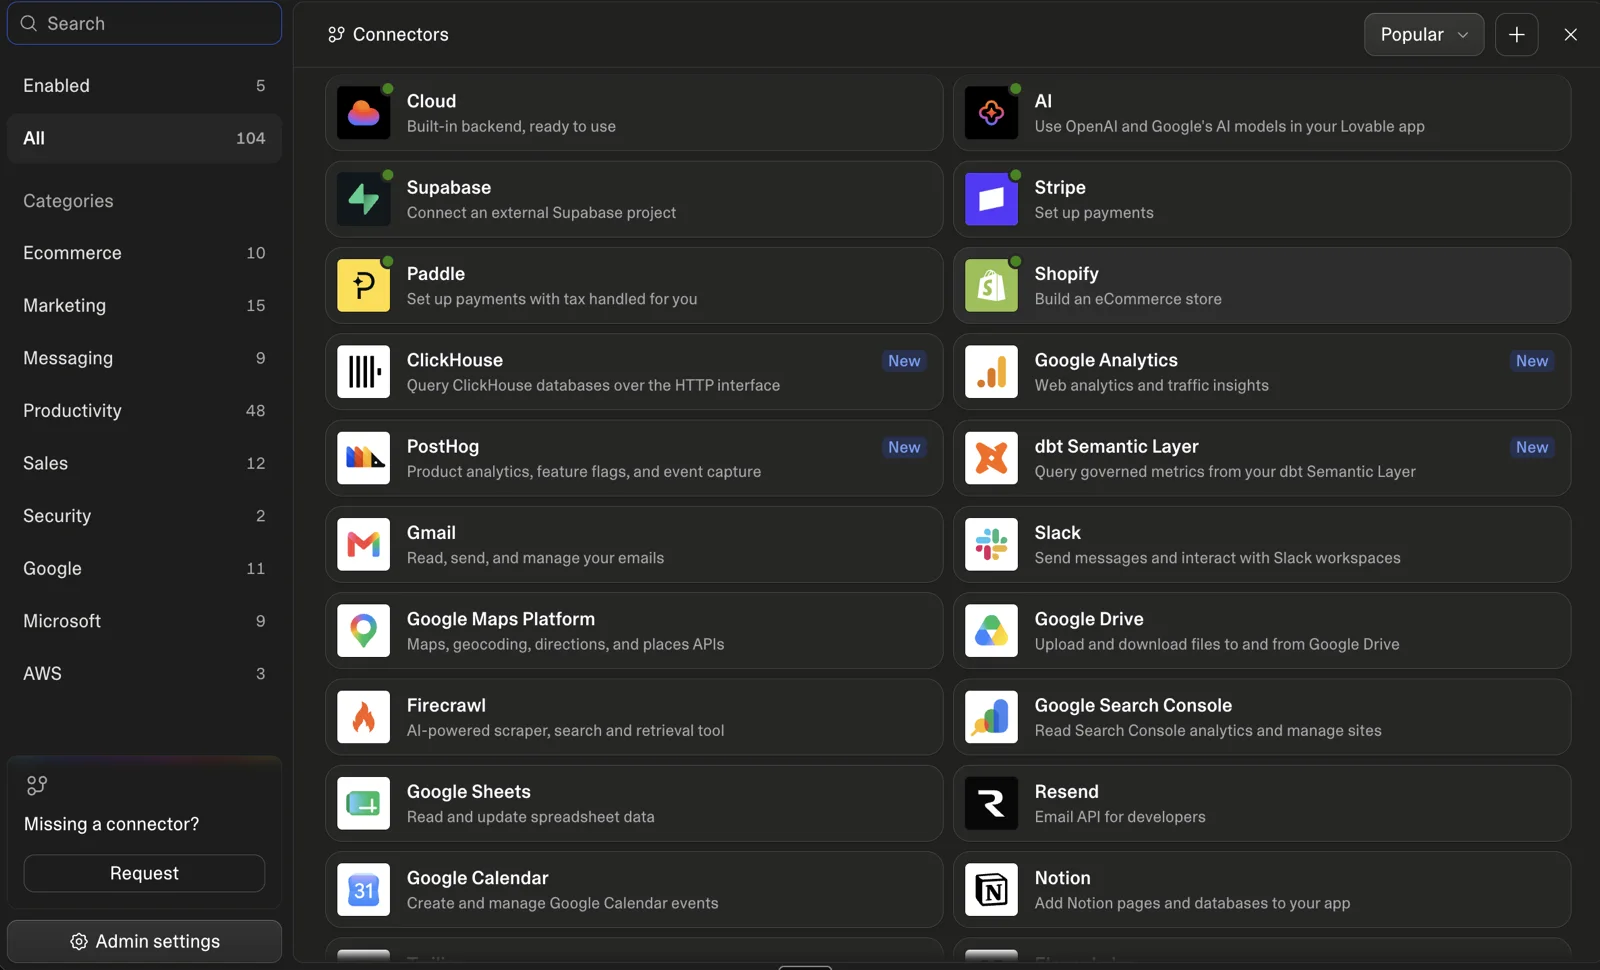Click 'Built-in backend, ready to use' text
The image size is (1600, 970).
pyautogui.click(x=511, y=127)
